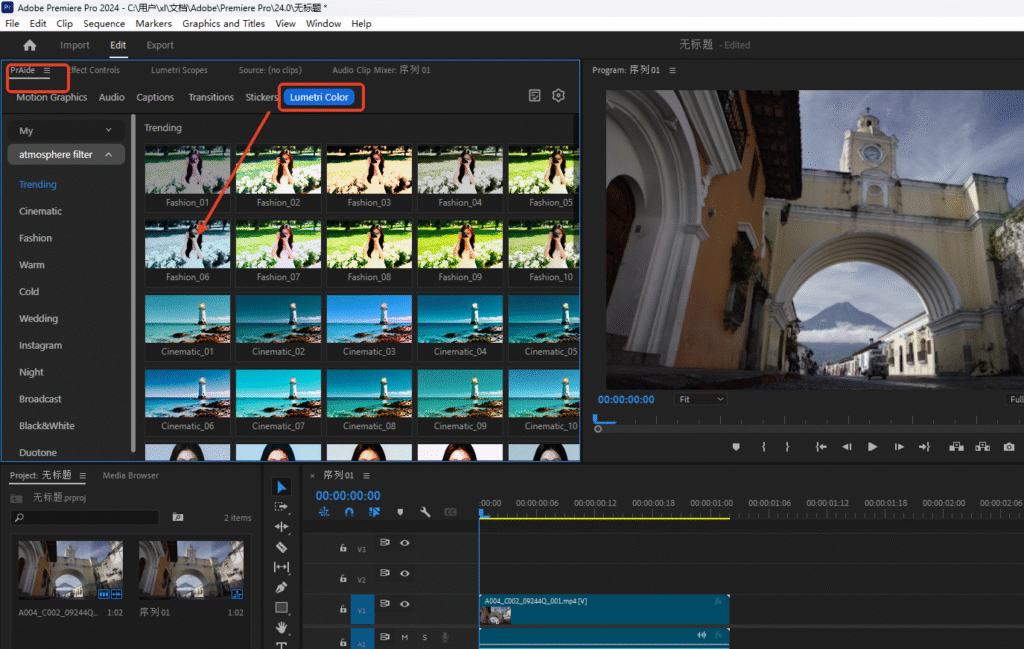Mute the A1 audio track
The image size is (1024, 649).
click(x=405, y=637)
